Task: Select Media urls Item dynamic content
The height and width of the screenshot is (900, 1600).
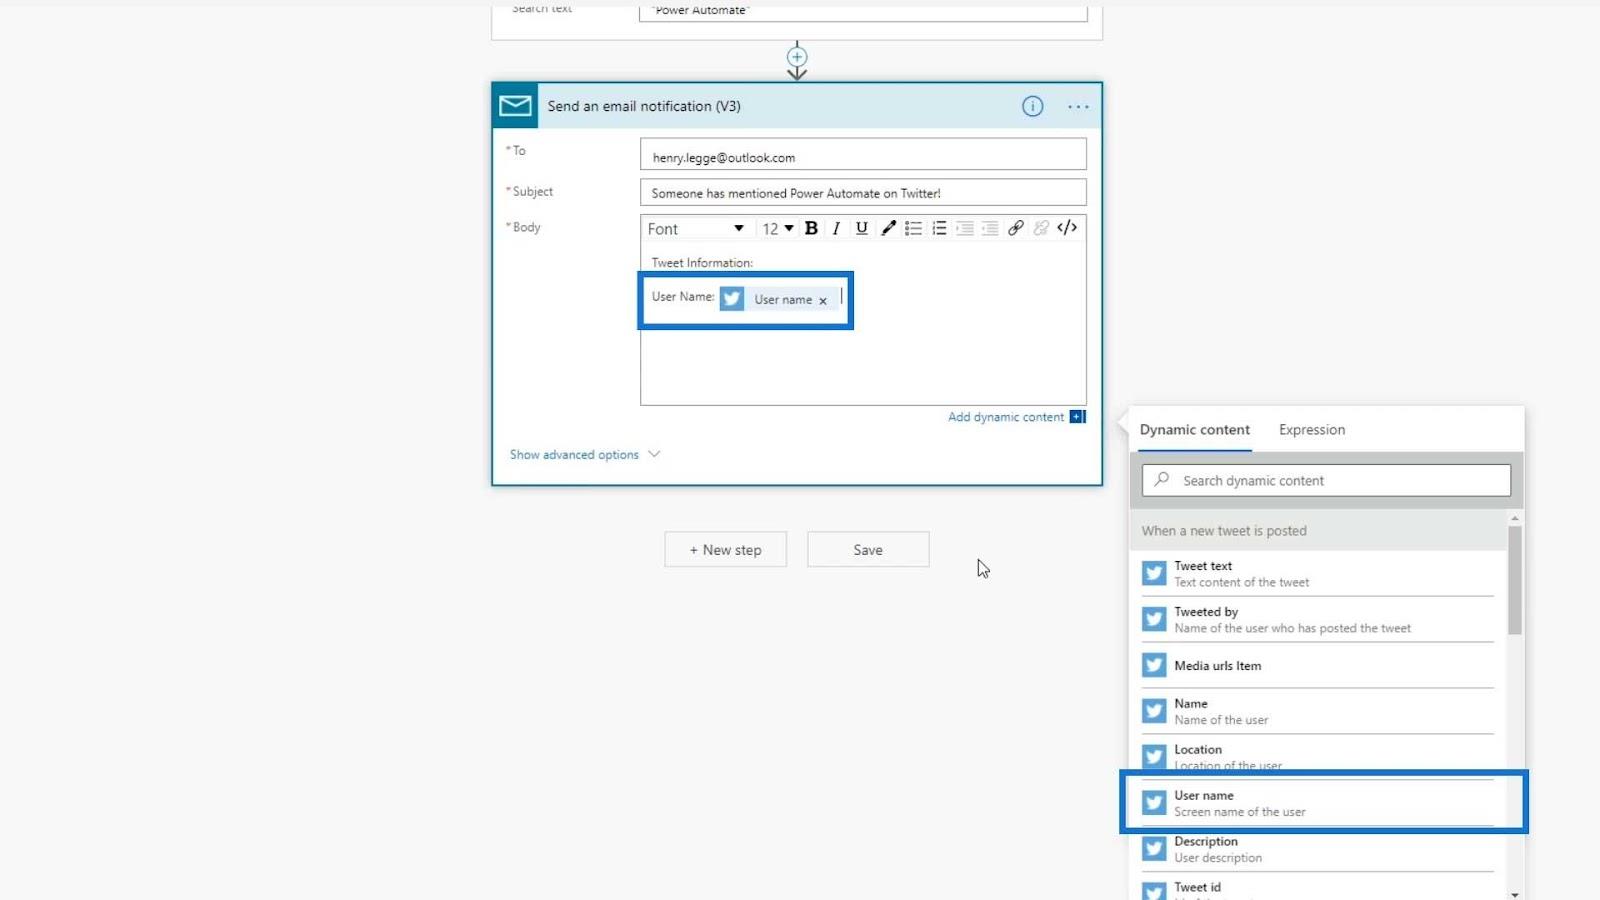Action: click(1318, 666)
